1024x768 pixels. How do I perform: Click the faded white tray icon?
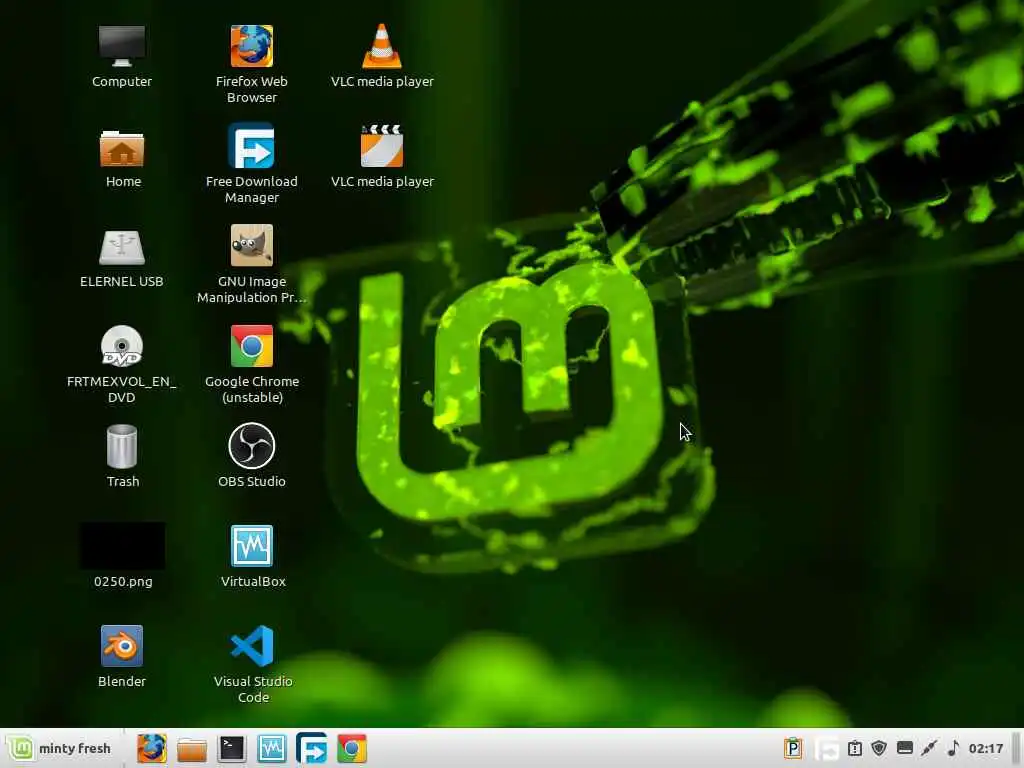[827, 748]
